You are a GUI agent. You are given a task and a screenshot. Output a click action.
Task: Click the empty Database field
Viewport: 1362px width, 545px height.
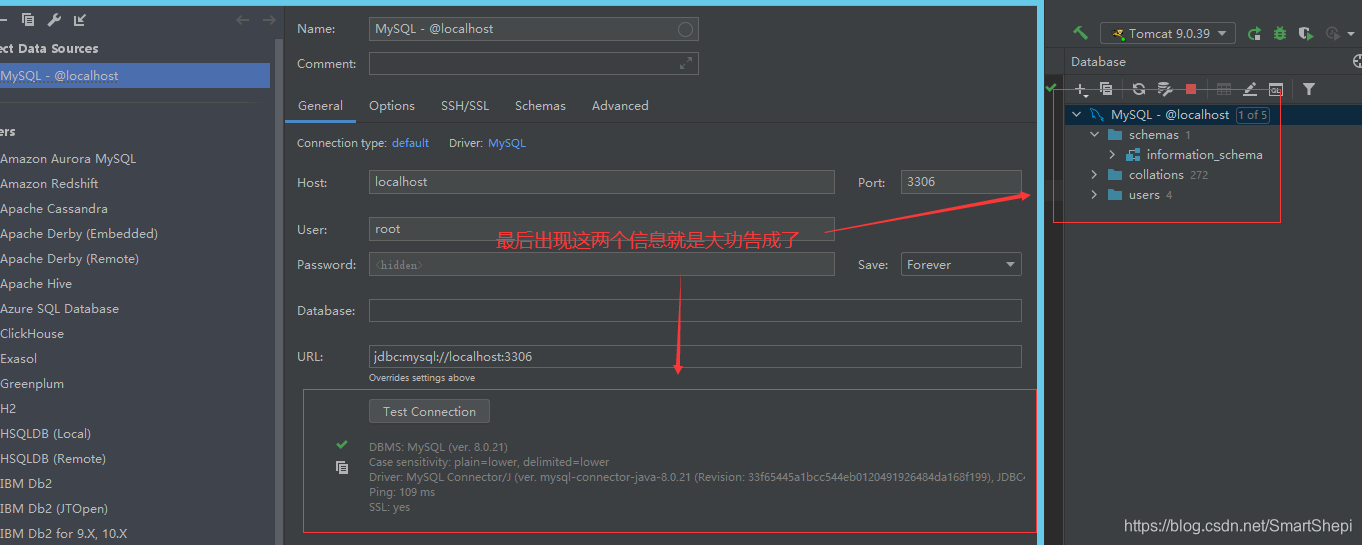695,310
